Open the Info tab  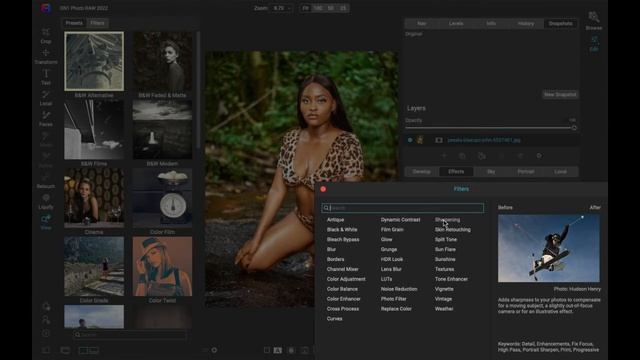tap(491, 24)
